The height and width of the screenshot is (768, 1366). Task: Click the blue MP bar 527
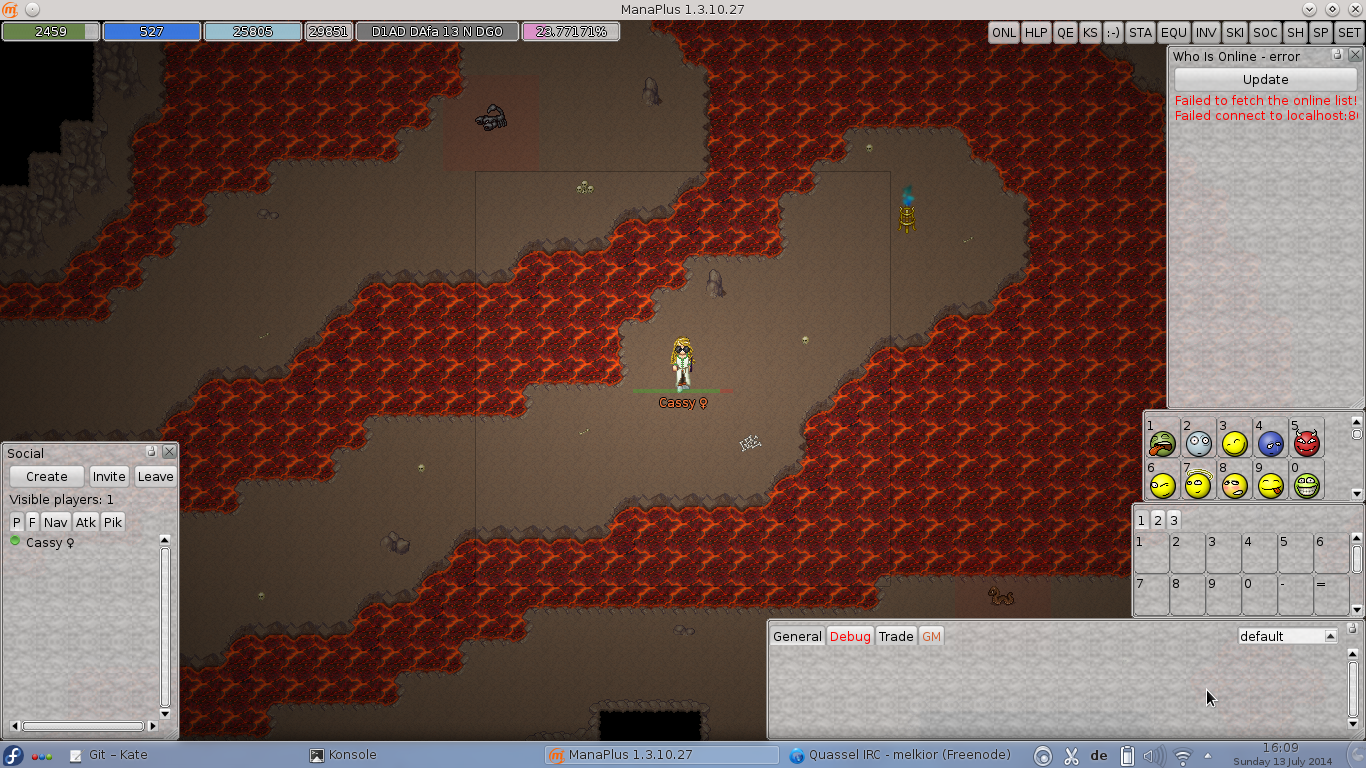[152, 31]
